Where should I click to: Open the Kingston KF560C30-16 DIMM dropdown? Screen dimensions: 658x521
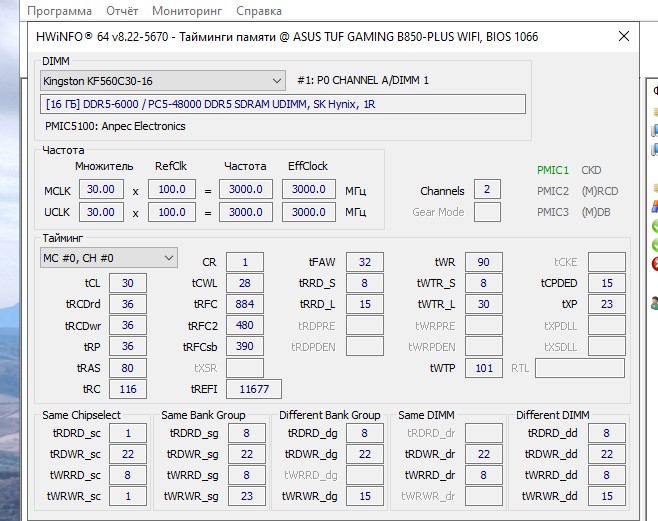pos(163,81)
